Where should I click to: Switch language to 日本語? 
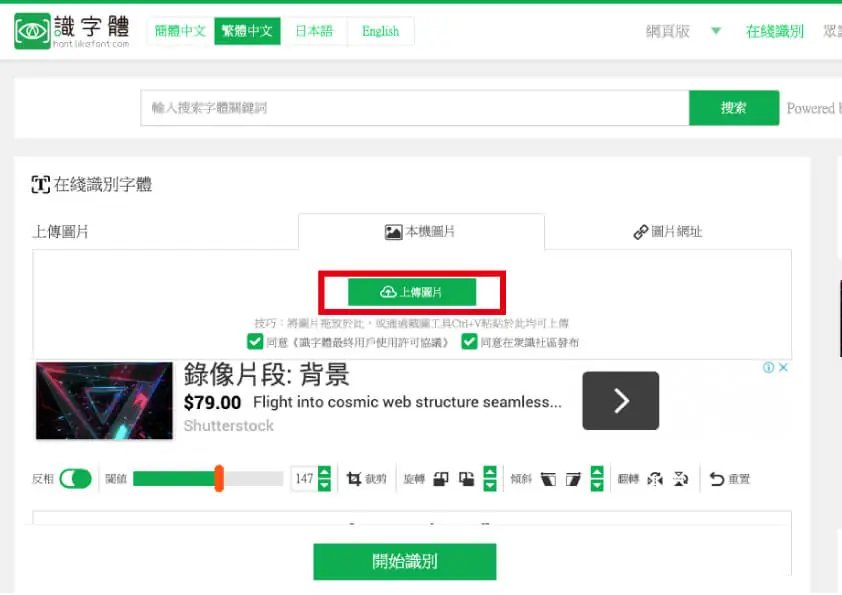point(314,31)
